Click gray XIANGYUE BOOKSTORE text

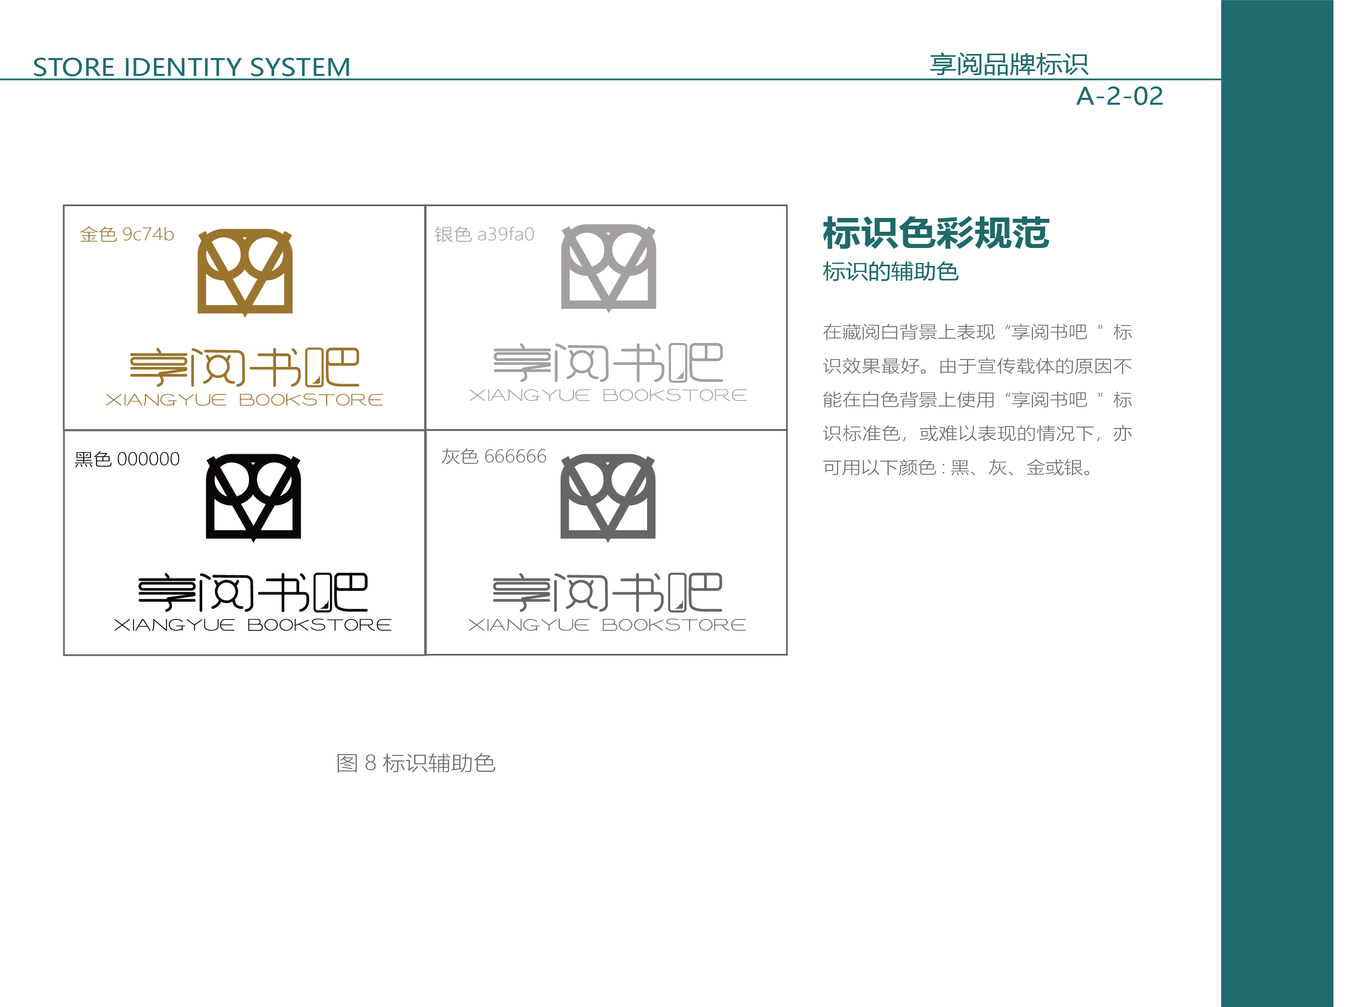coord(608,625)
